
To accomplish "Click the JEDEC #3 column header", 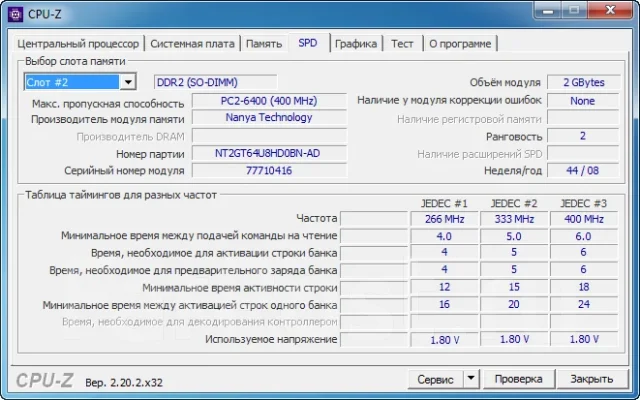I will [x=583, y=203].
